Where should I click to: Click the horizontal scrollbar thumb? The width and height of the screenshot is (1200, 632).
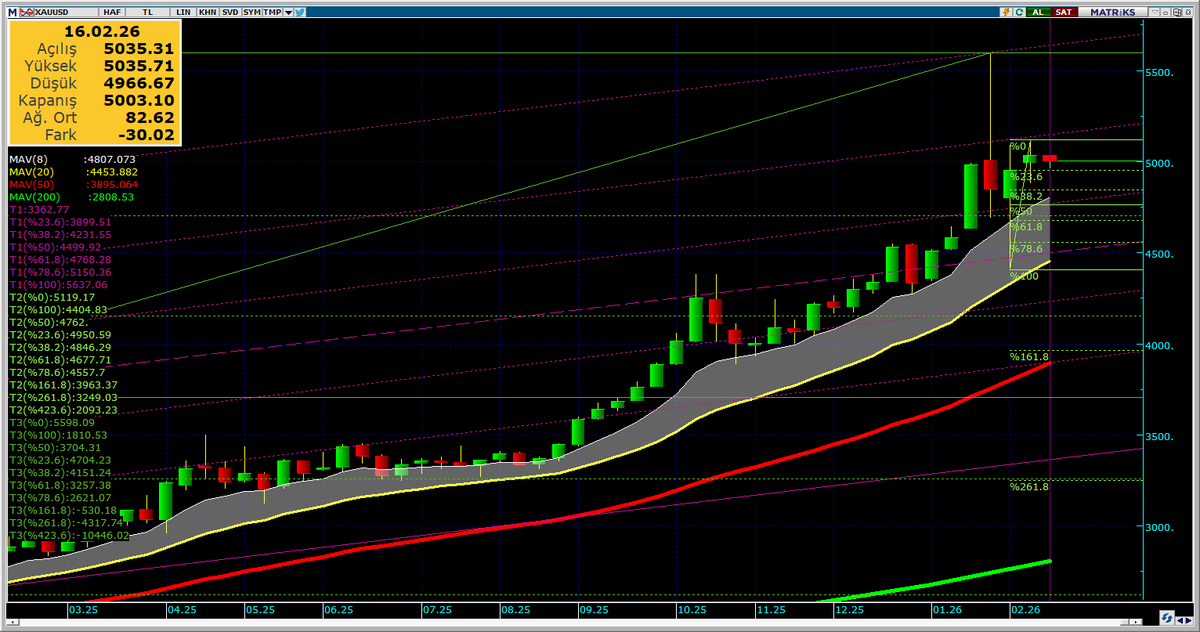point(1124,621)
